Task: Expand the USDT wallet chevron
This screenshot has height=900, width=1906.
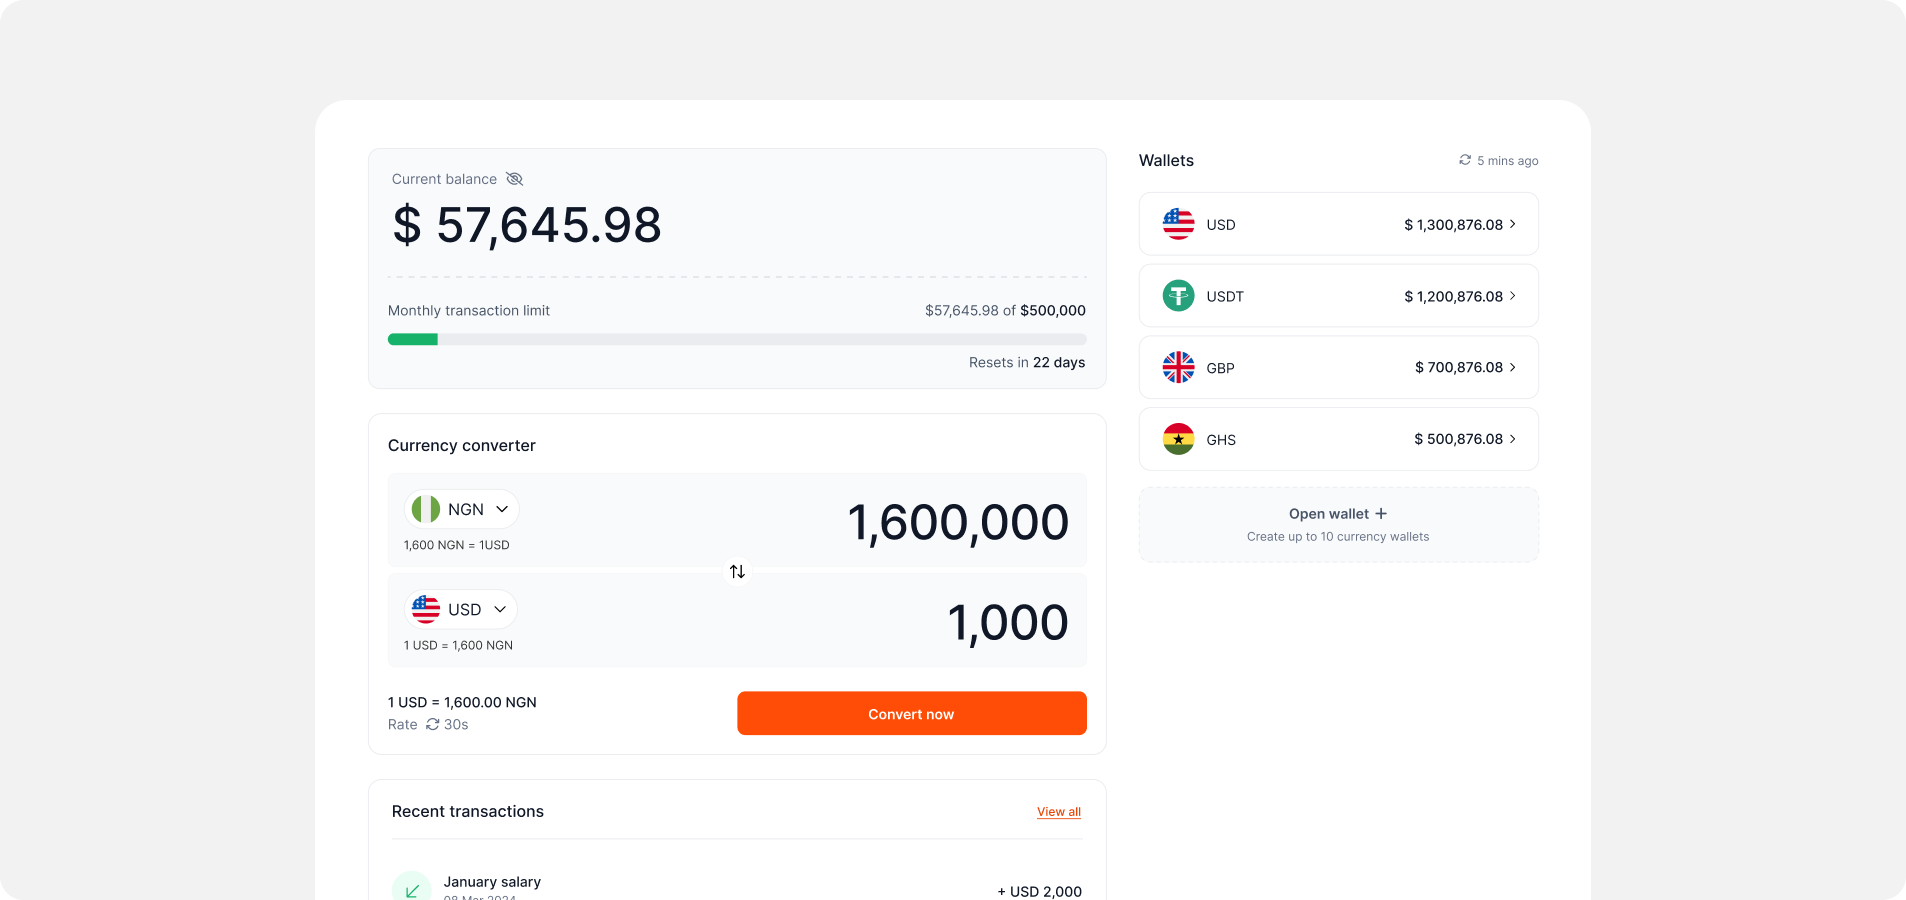Action: (1512, 296)
